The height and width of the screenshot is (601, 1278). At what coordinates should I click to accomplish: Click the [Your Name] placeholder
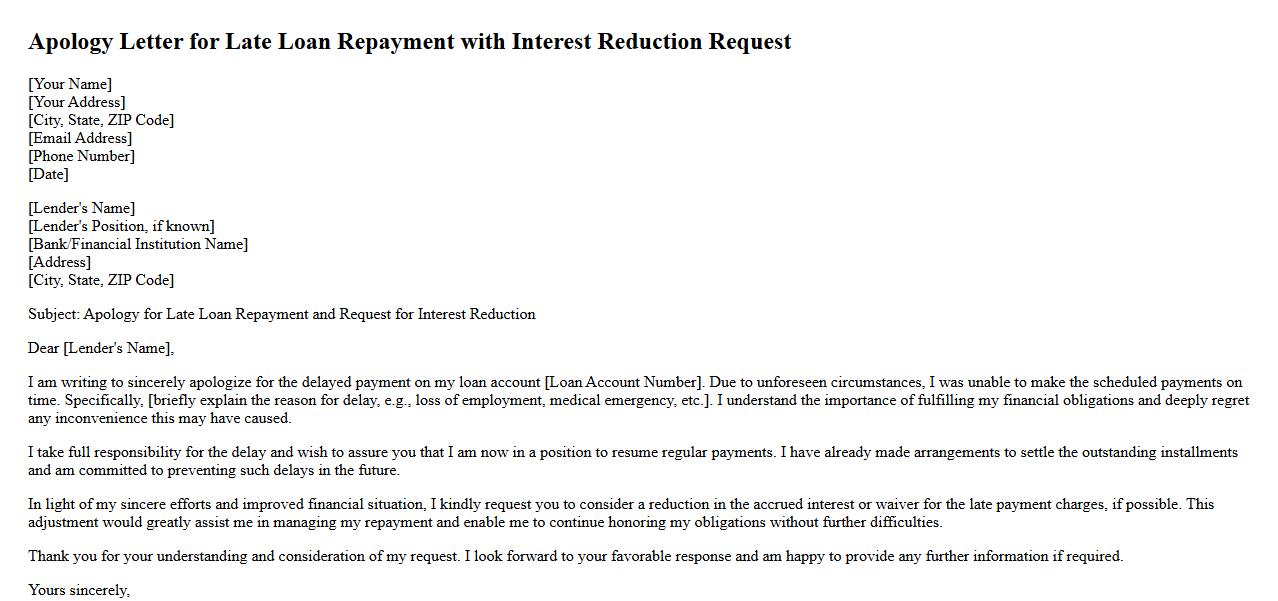70,84
